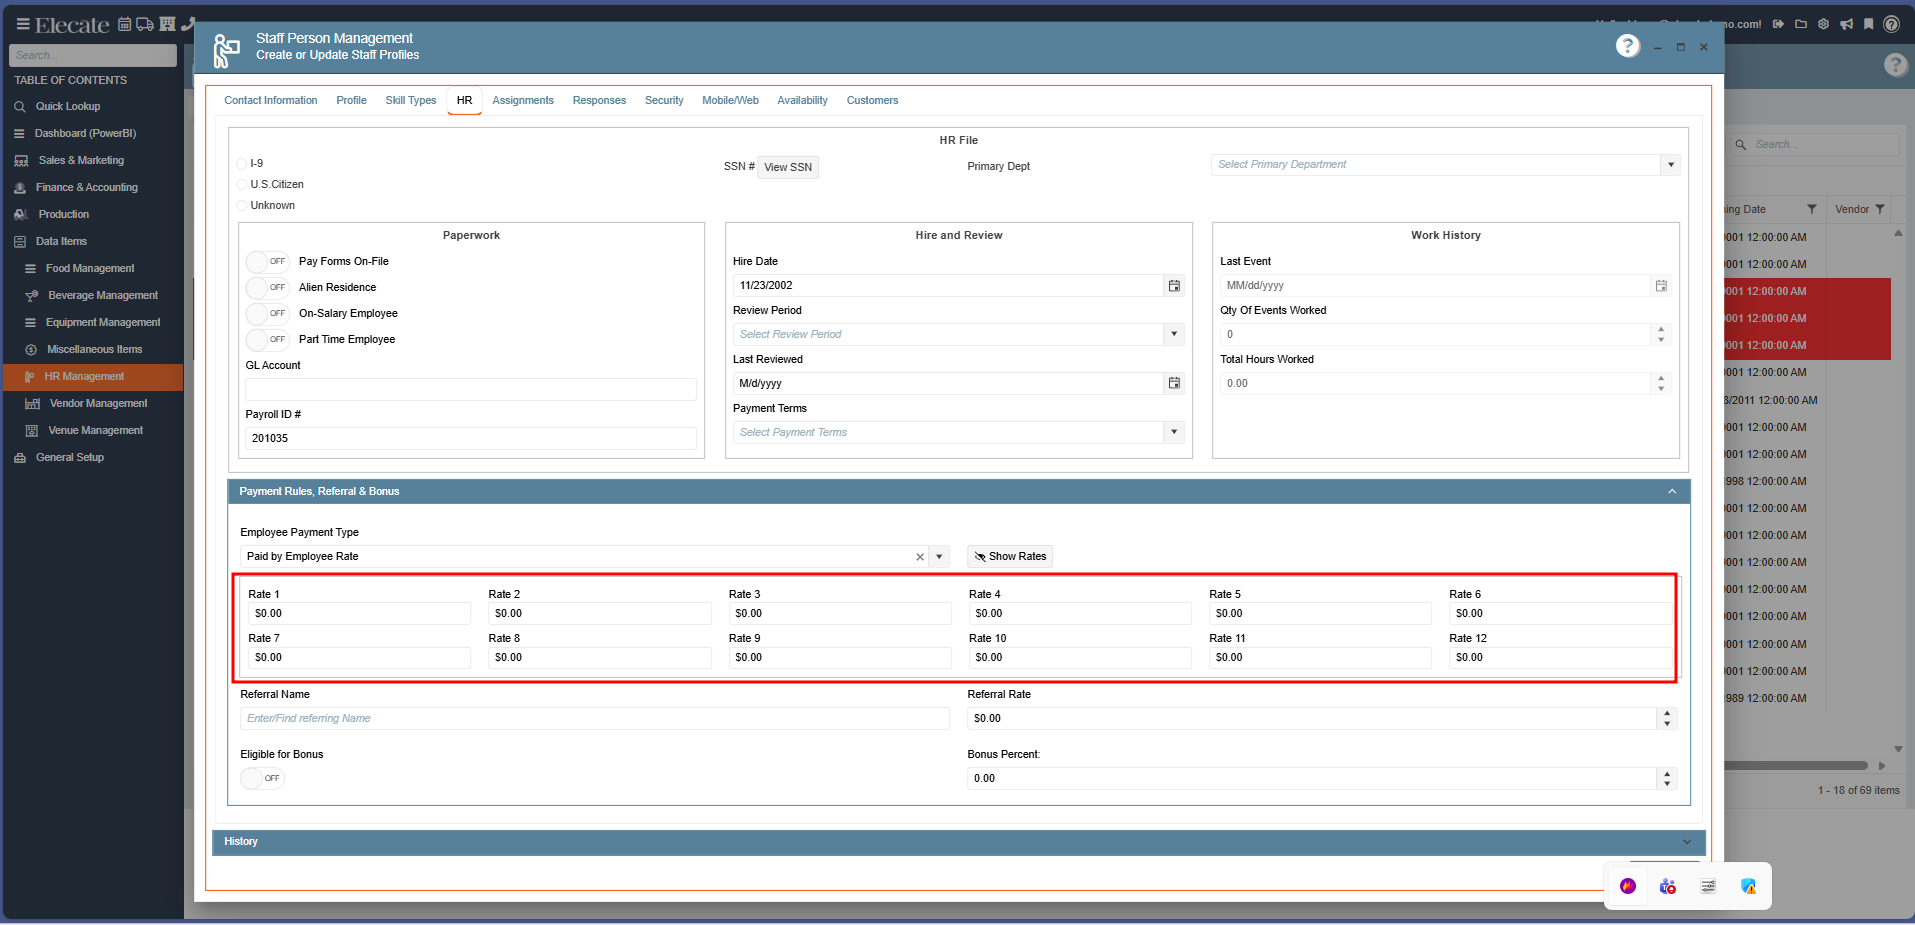This screenshot has width=1915, height=925.
Task: Select the U.S.Citizen radio button
Action: pyautogui.click(x=242, y=185)
